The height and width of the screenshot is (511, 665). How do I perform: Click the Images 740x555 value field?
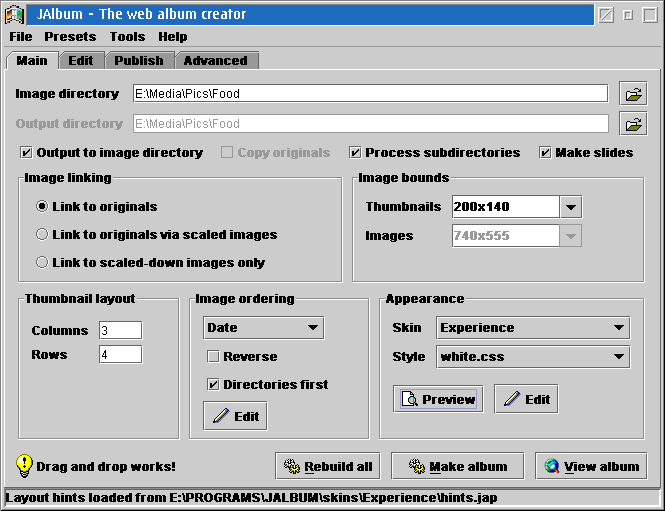pyautogui.click(x=506, y=236)
